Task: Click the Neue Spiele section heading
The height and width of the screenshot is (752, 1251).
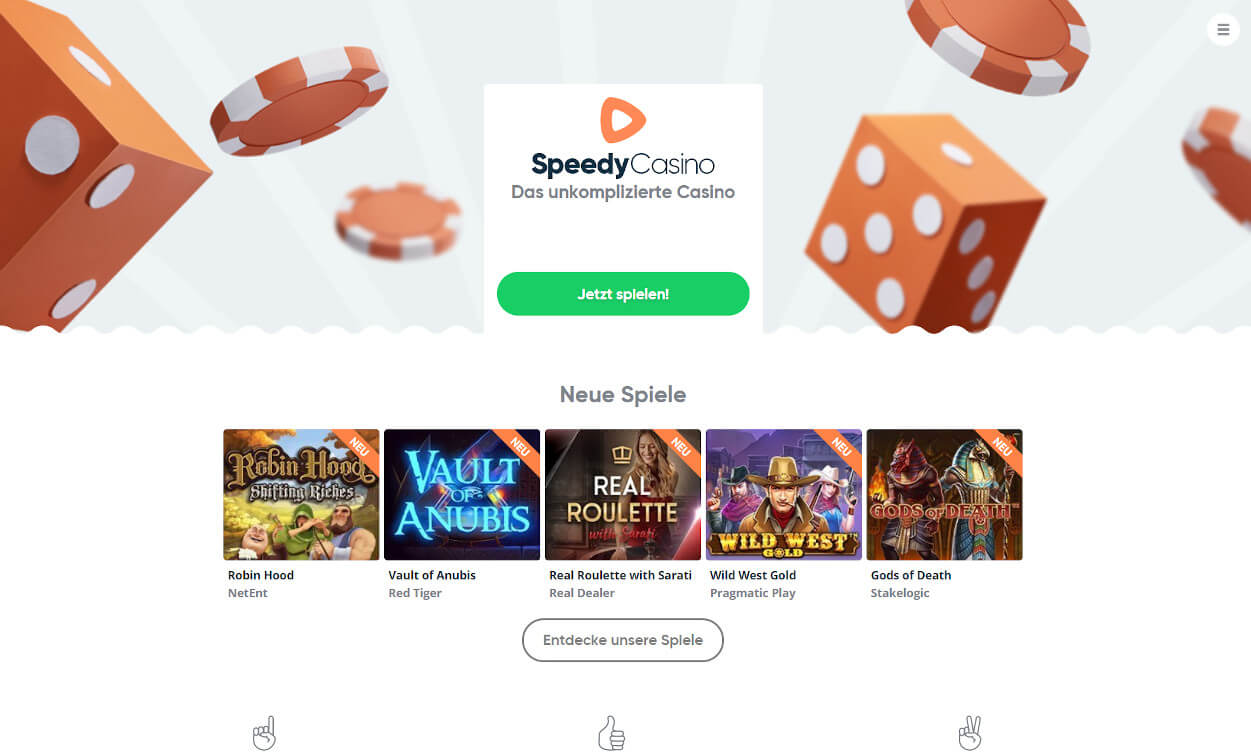Action: (x=623, y=394)
